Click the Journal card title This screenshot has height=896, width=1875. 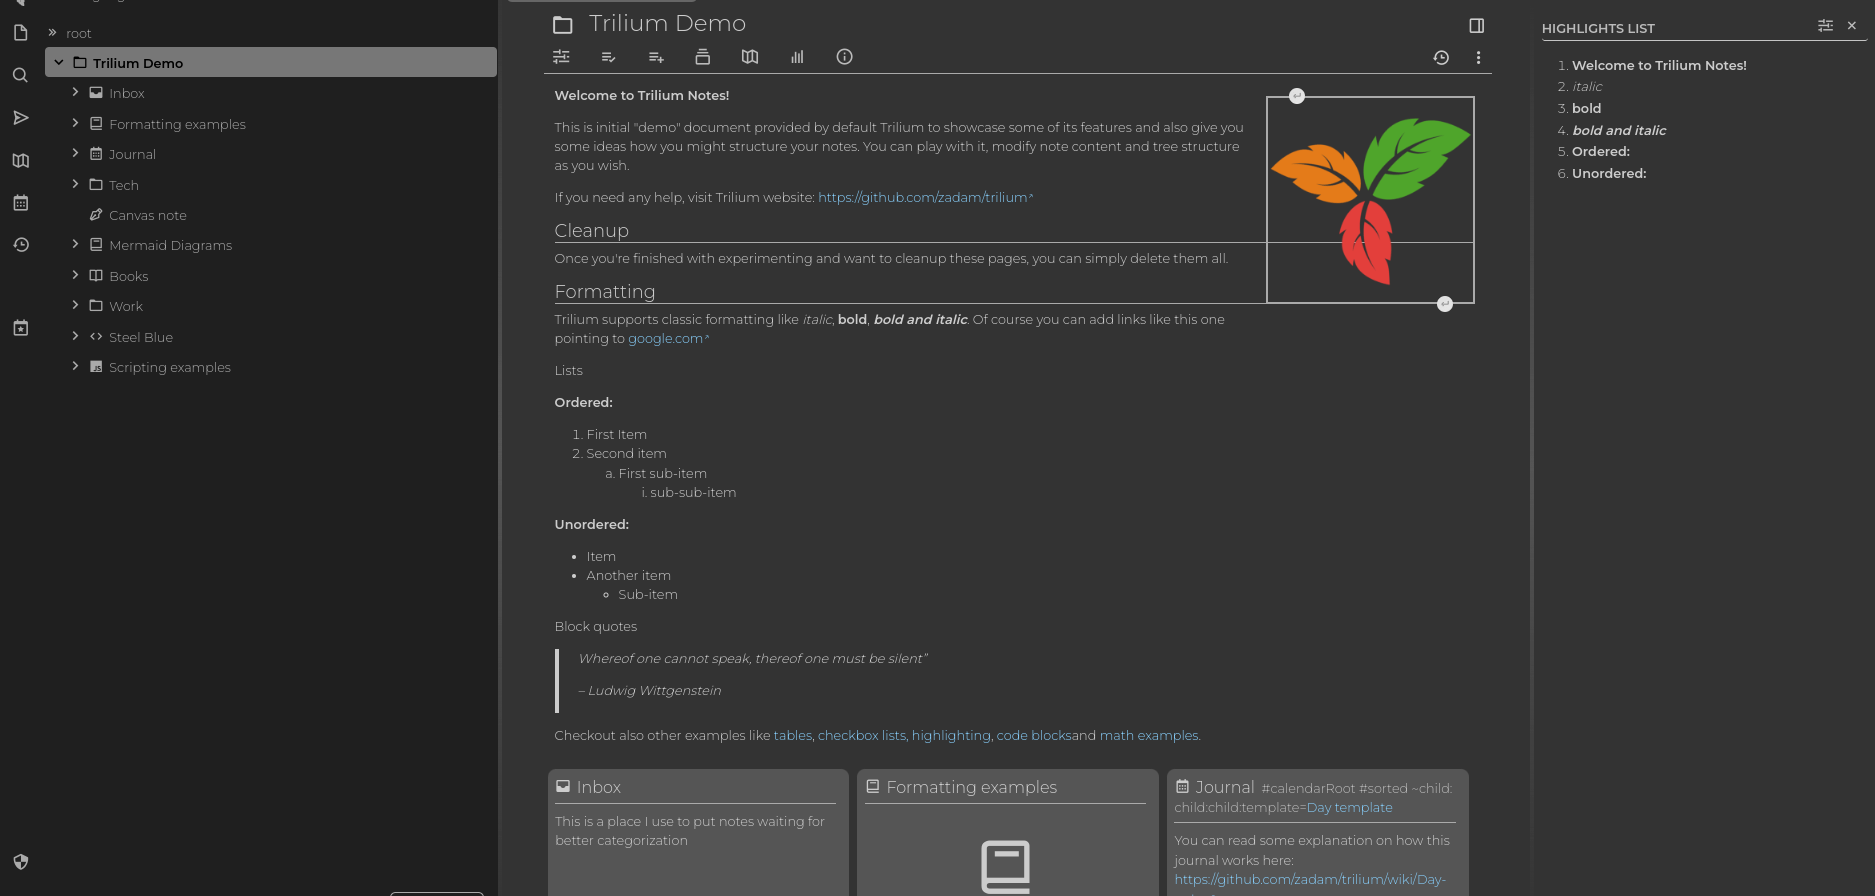1225,787
